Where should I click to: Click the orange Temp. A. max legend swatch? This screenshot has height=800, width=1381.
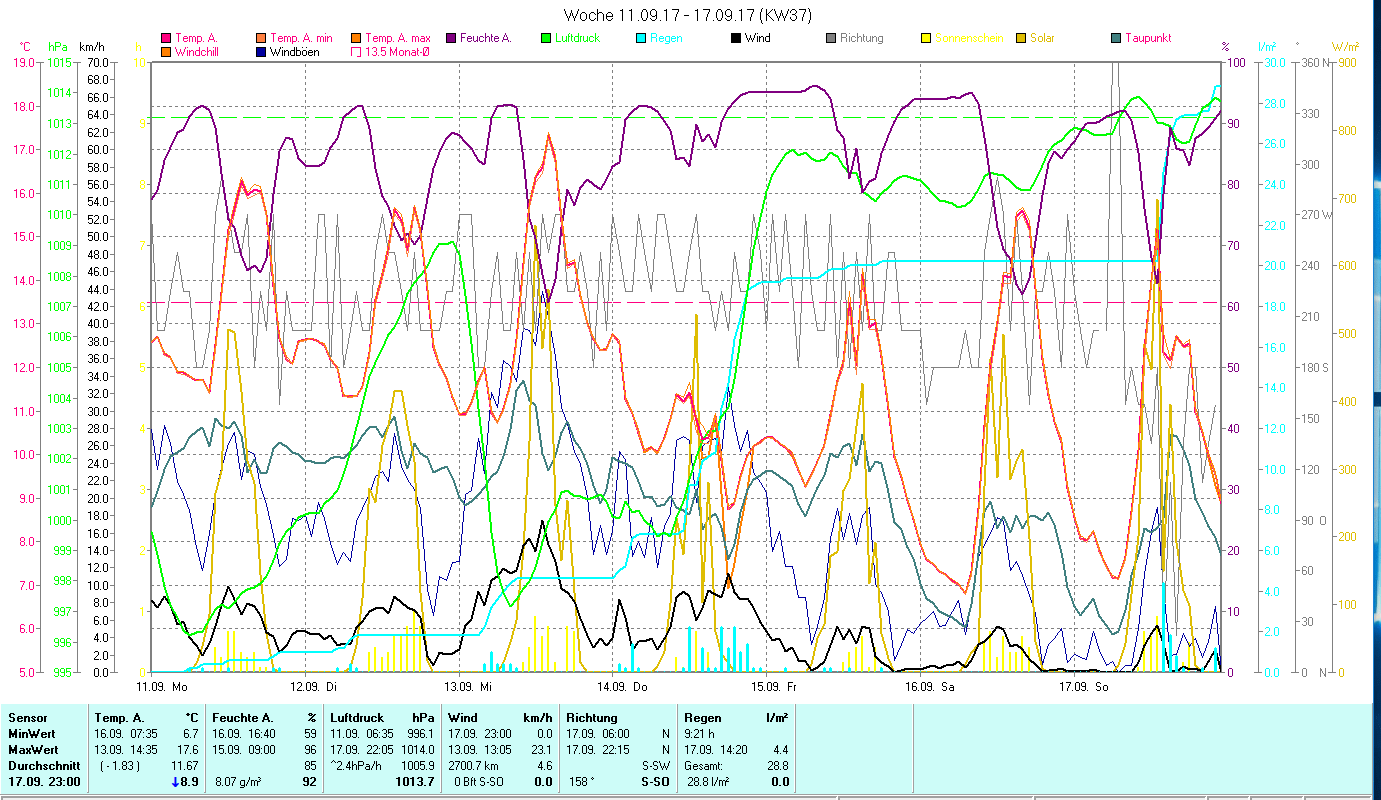pos(356,38)
